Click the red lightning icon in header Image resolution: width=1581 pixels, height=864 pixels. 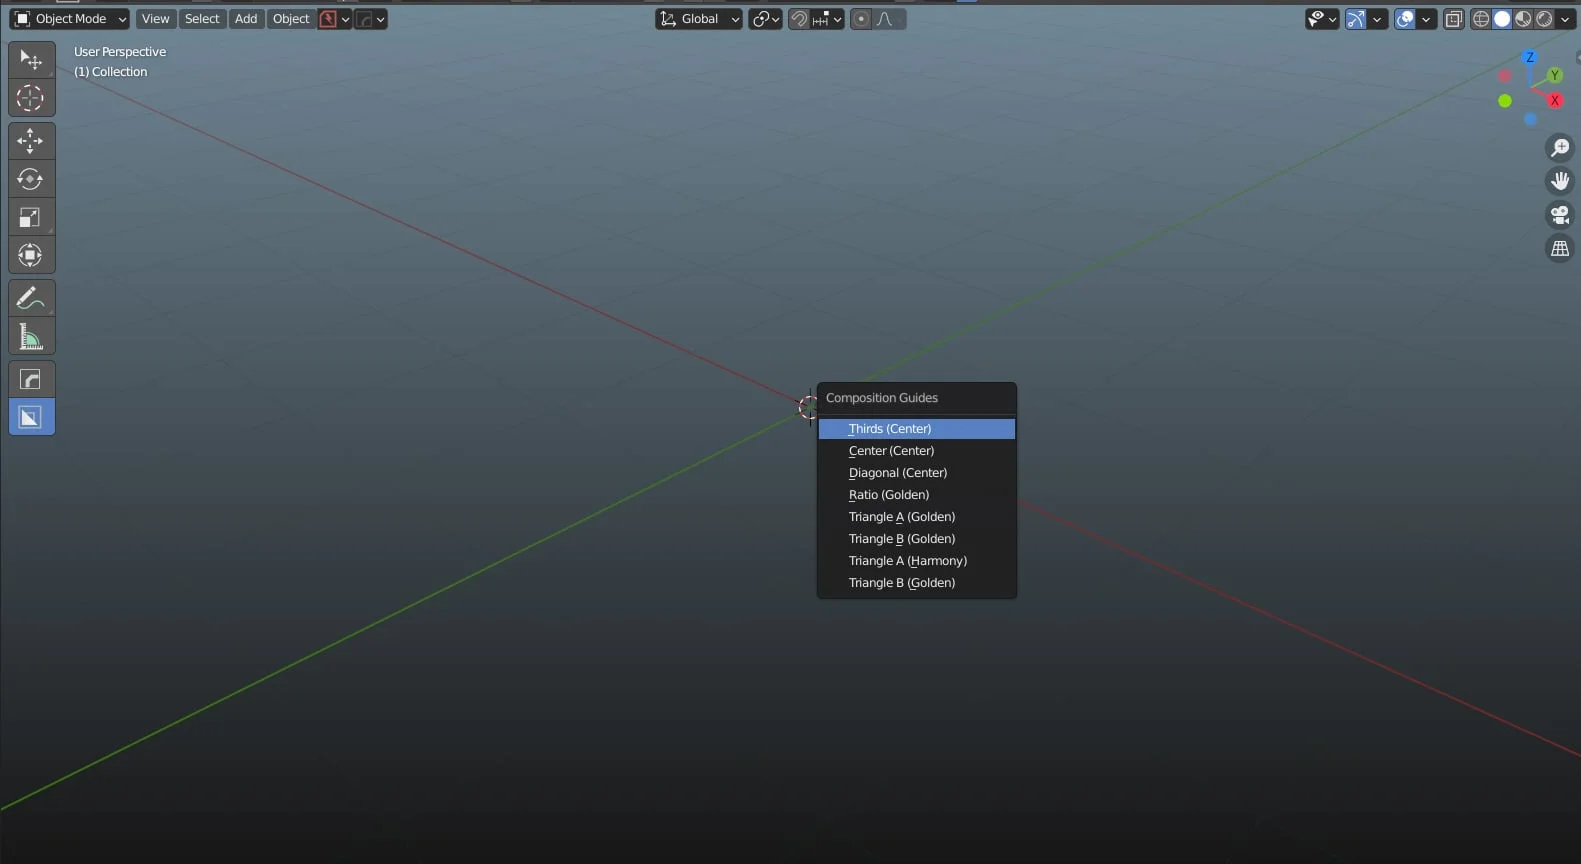point(328,19)
